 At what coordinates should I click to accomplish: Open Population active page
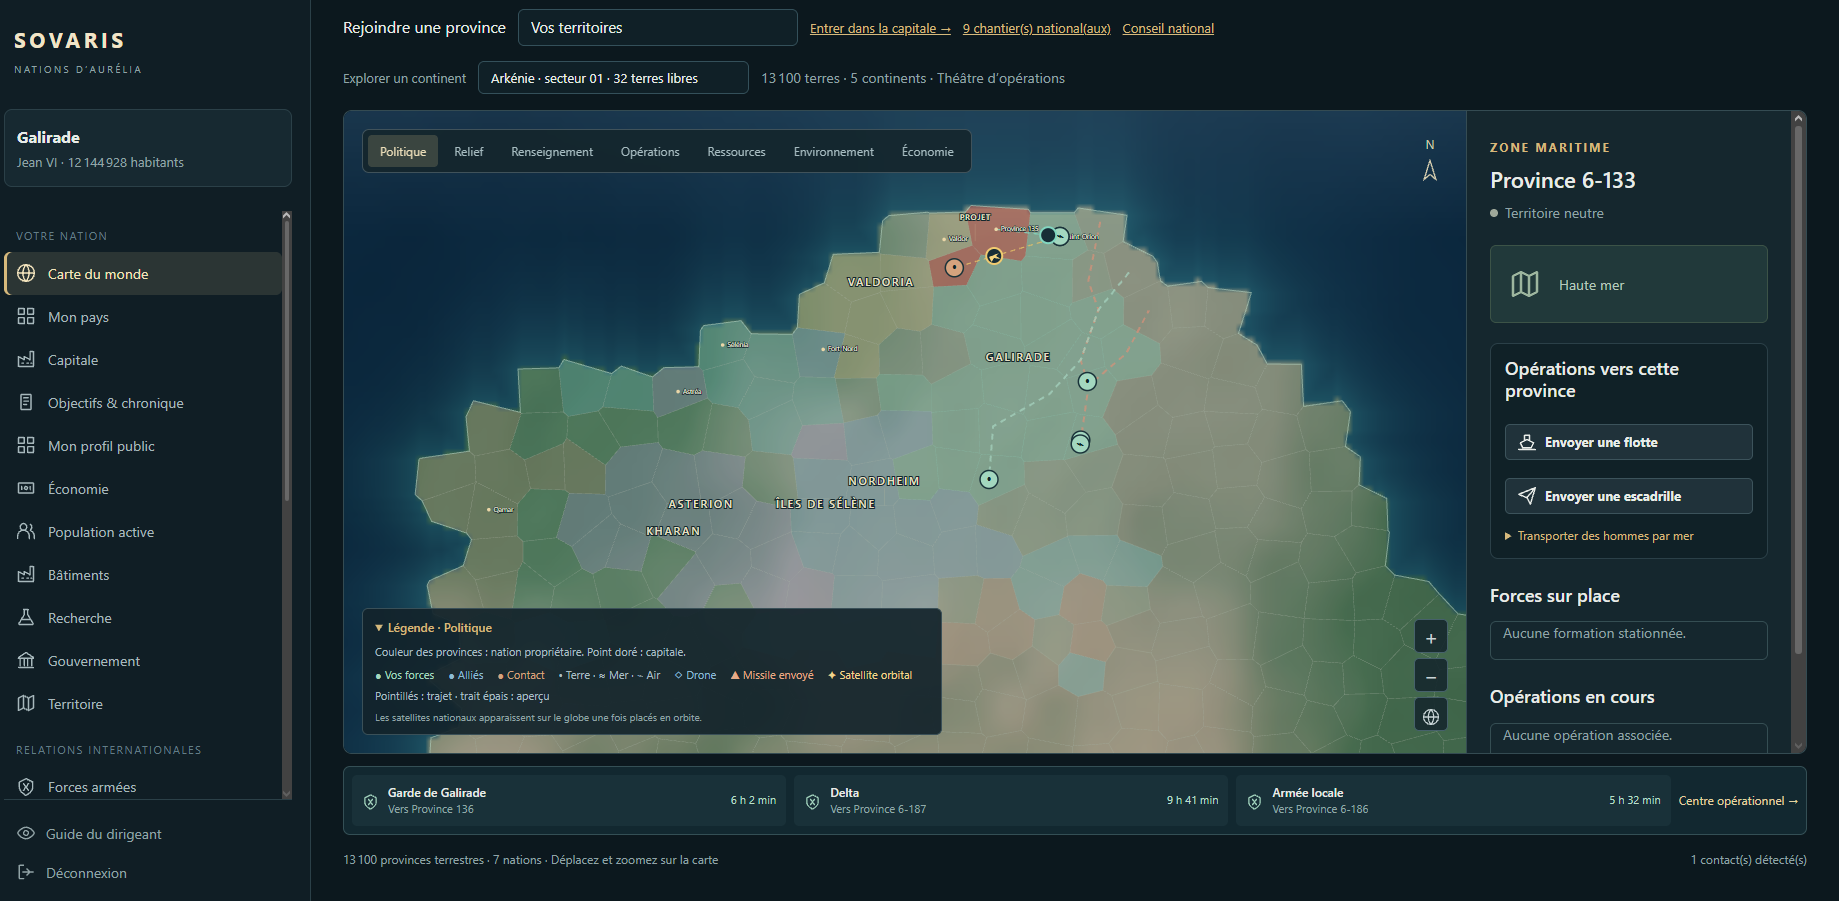coord(143,532)
